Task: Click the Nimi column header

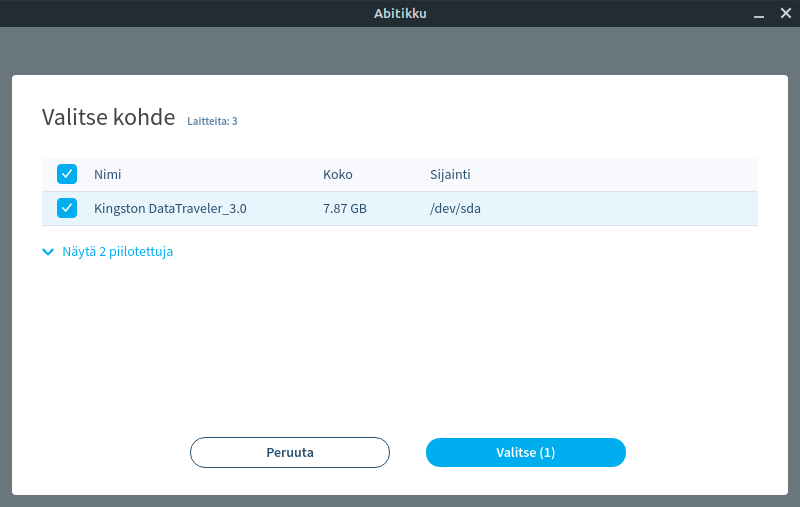Action: coord(107,175)
